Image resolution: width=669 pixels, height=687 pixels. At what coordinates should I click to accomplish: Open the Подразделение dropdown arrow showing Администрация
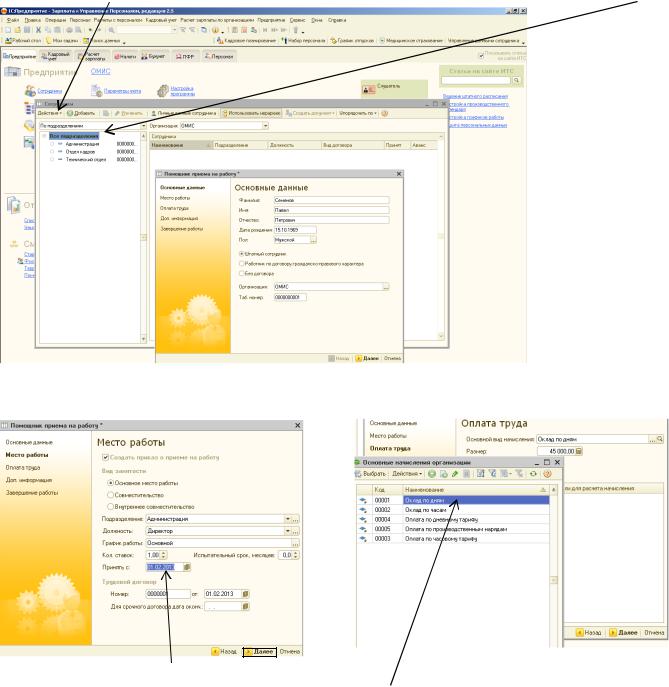pyautogui.click(x=288, y=519)
